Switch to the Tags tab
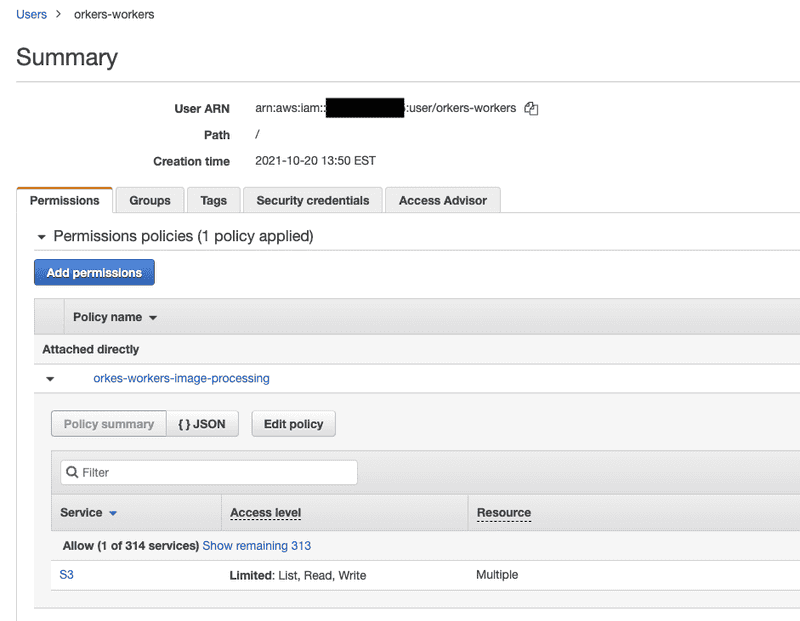Screen dimensions: 800x621 coord(213,201)
